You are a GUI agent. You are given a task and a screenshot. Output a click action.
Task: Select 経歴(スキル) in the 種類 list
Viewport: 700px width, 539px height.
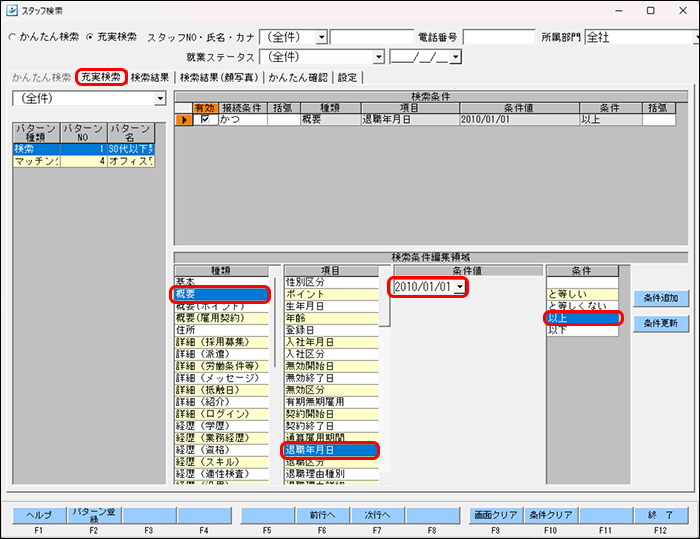pos(222,462)
